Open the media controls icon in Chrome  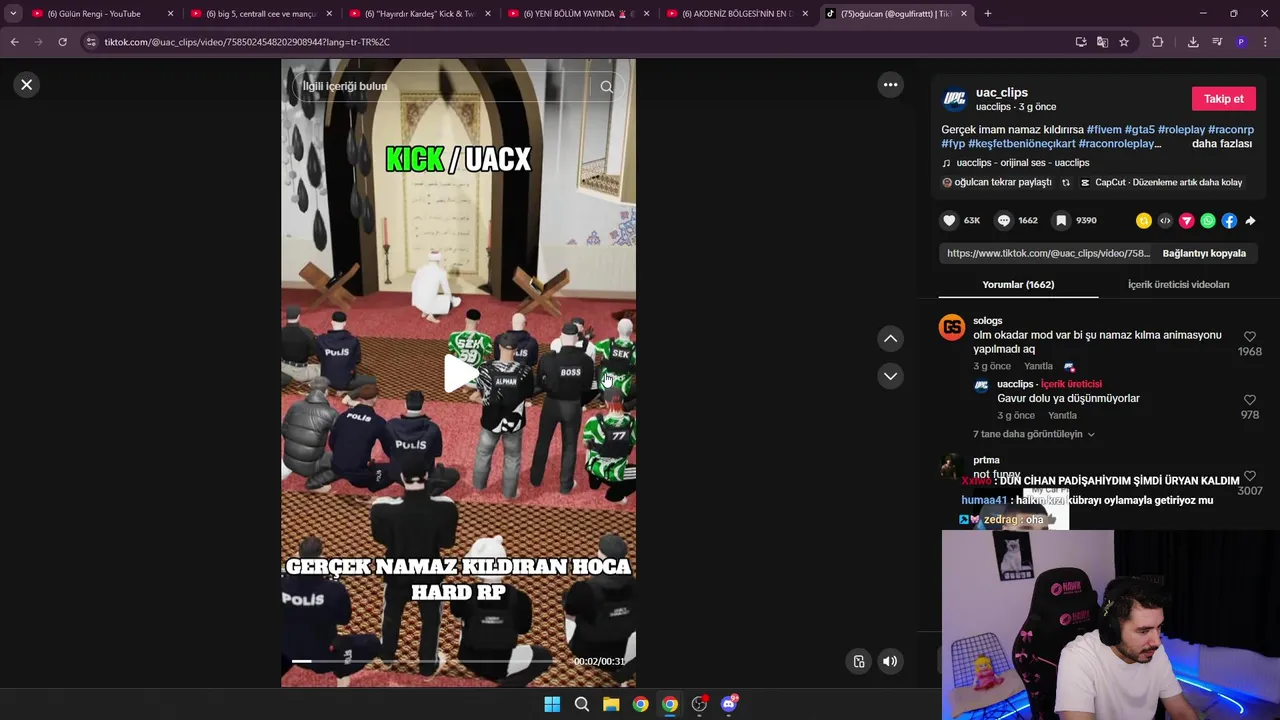coord(1217,42)
